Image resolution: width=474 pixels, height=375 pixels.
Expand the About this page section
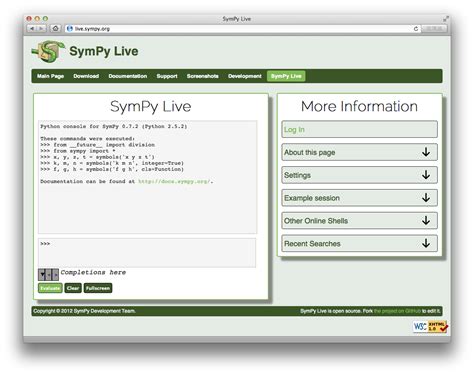[359, 152]
